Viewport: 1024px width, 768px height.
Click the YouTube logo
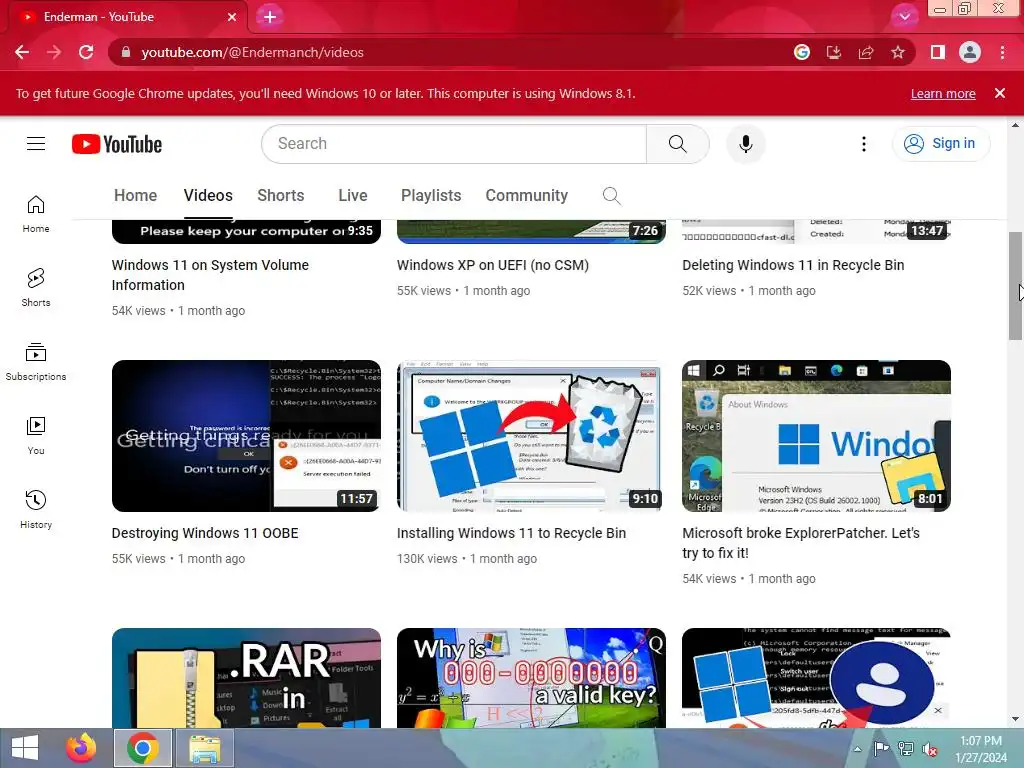point(117,144)
